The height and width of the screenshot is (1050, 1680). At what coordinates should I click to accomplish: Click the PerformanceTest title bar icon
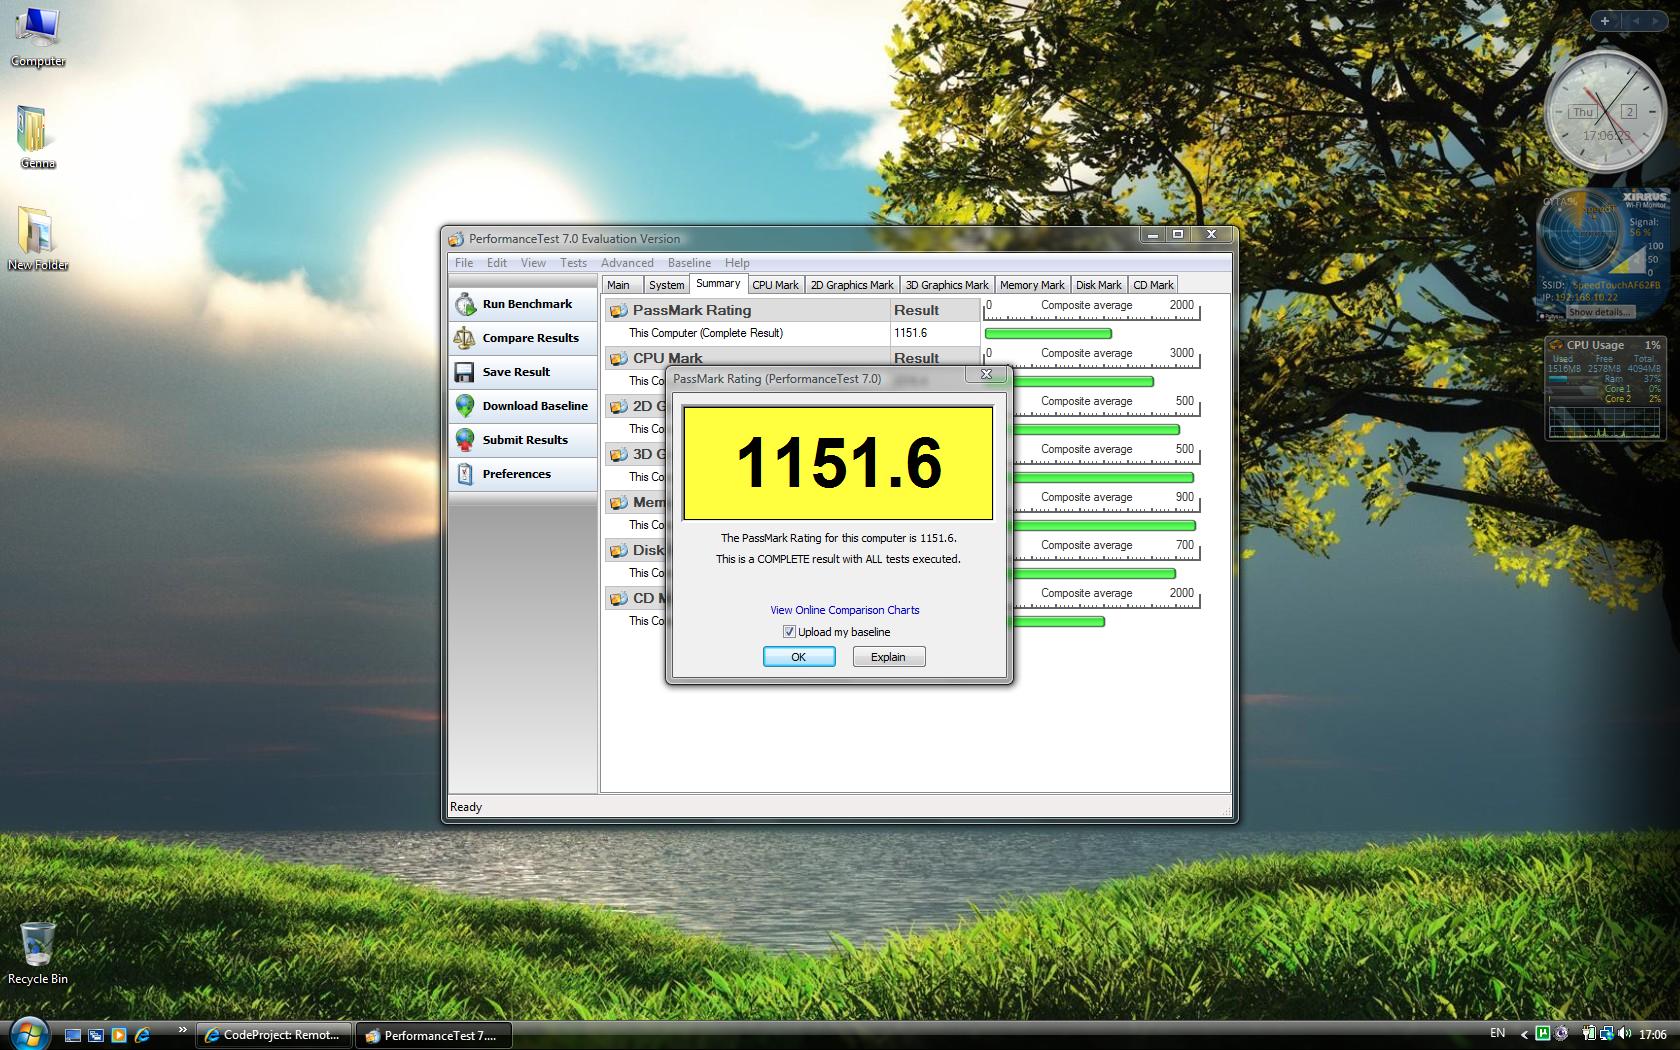[456, 239]
